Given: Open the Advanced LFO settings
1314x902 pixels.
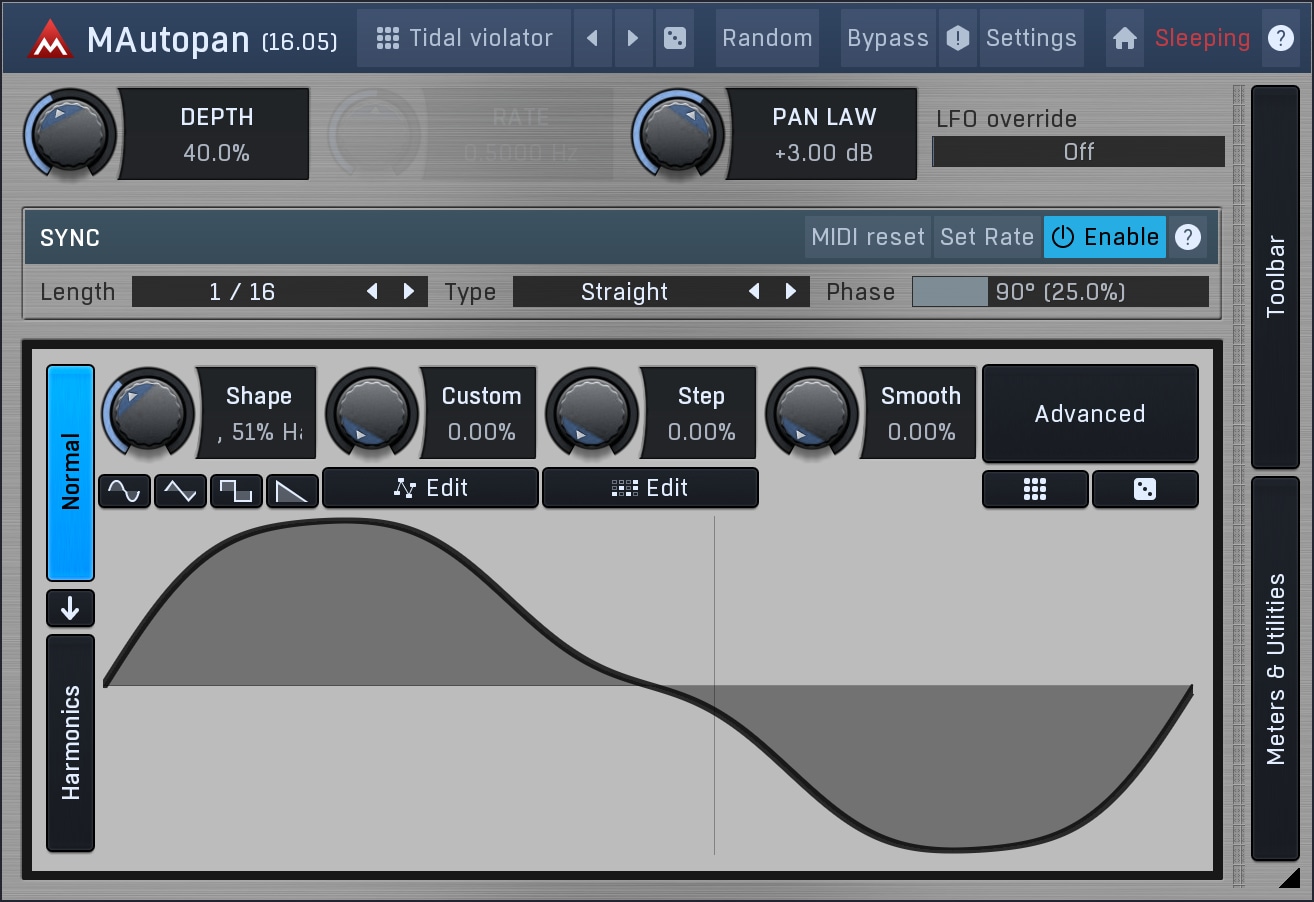Looking at the screenshot, I should click(x=1090, y=413).
